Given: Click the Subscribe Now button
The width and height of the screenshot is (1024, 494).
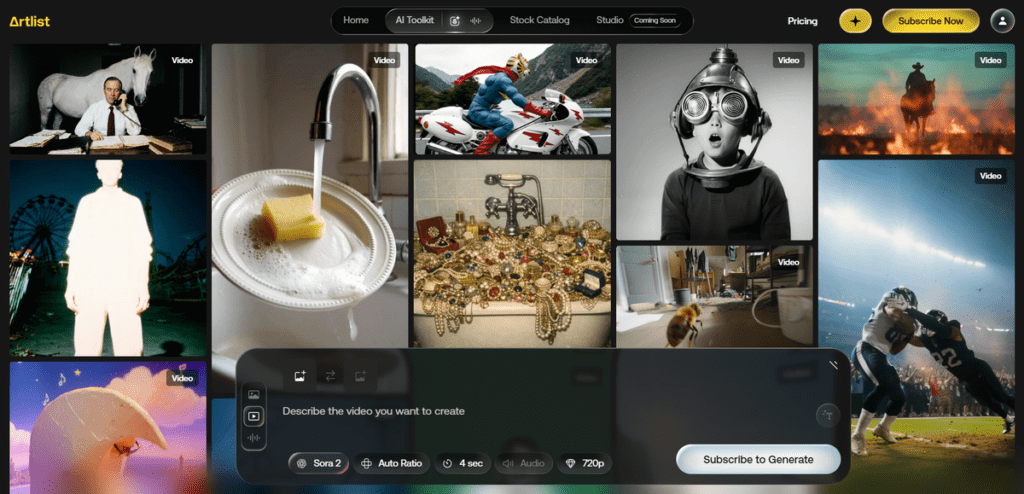Looking at the screenshot, I should [930, 20].
